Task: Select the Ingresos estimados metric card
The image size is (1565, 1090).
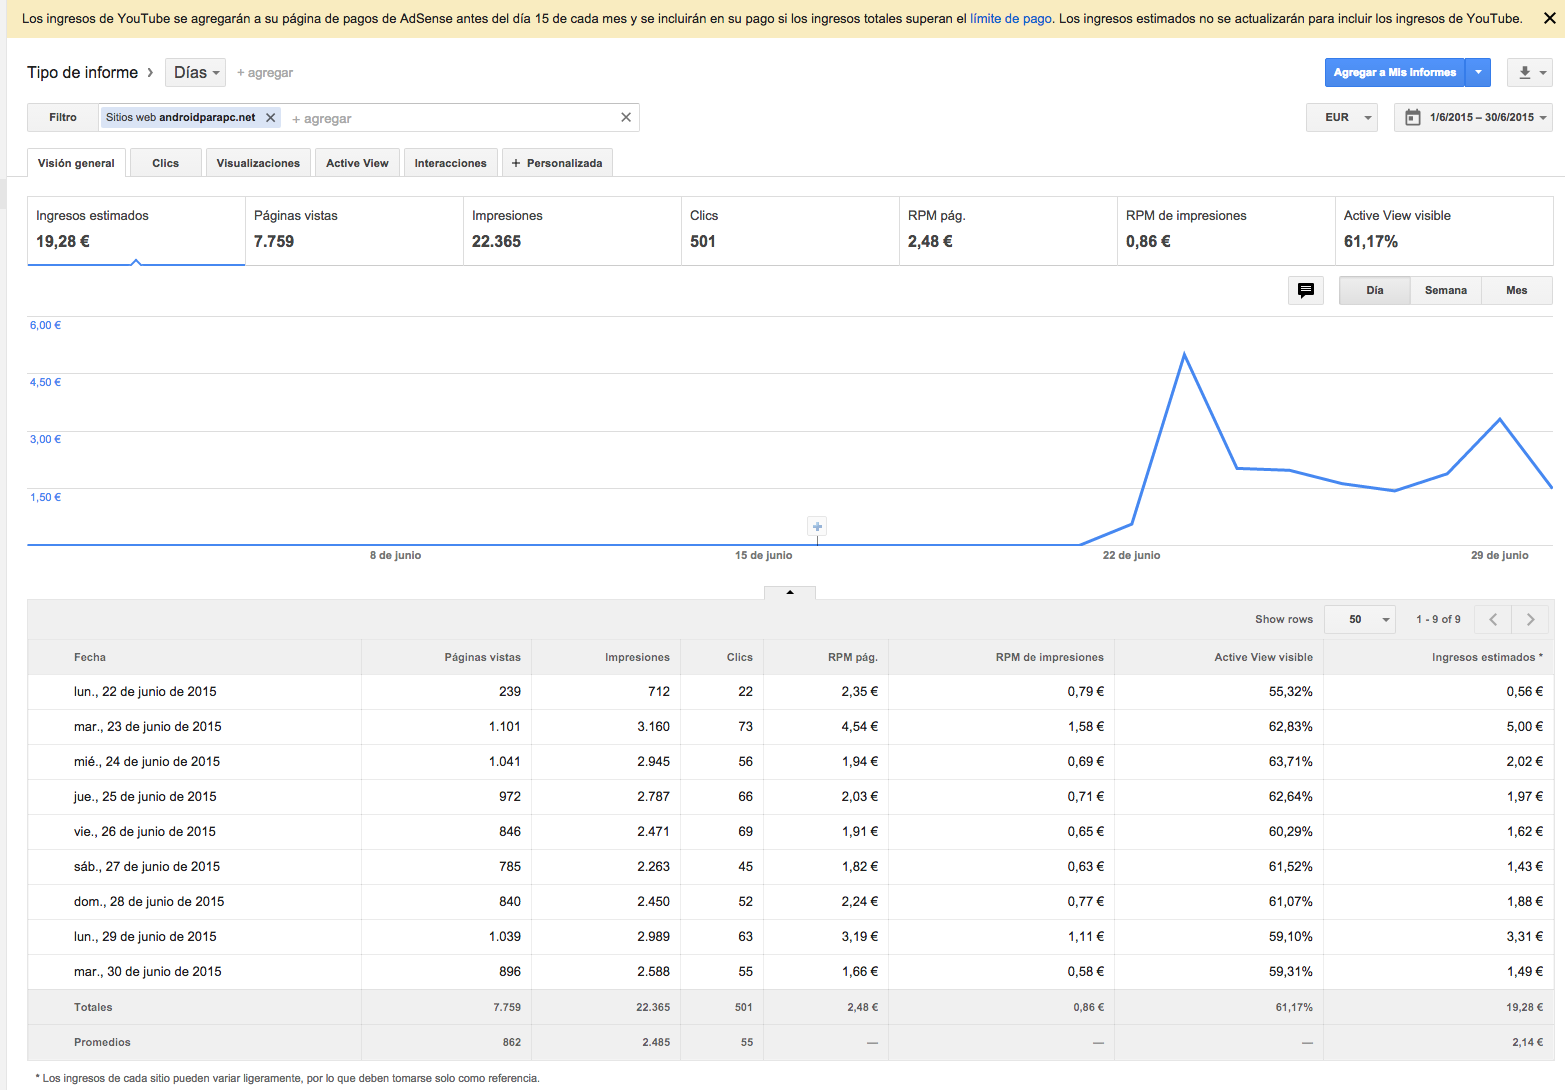Action: 136,231
